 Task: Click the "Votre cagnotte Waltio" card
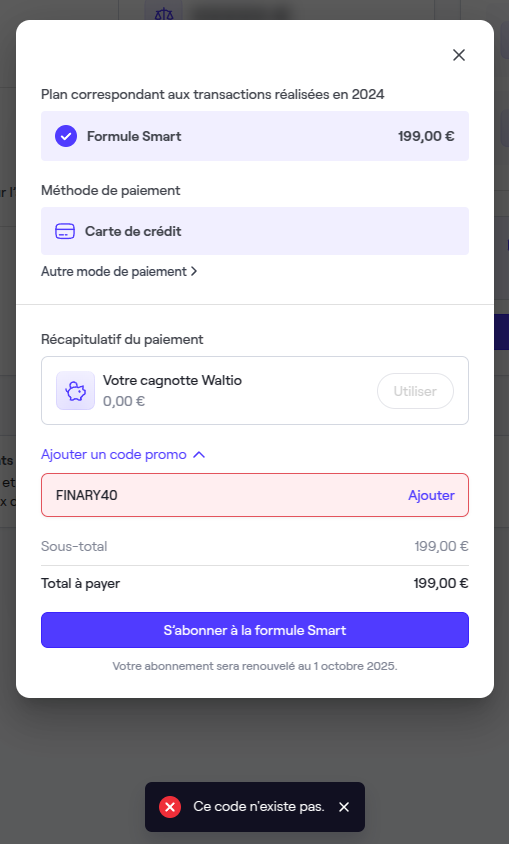click(x=254, y=391)
